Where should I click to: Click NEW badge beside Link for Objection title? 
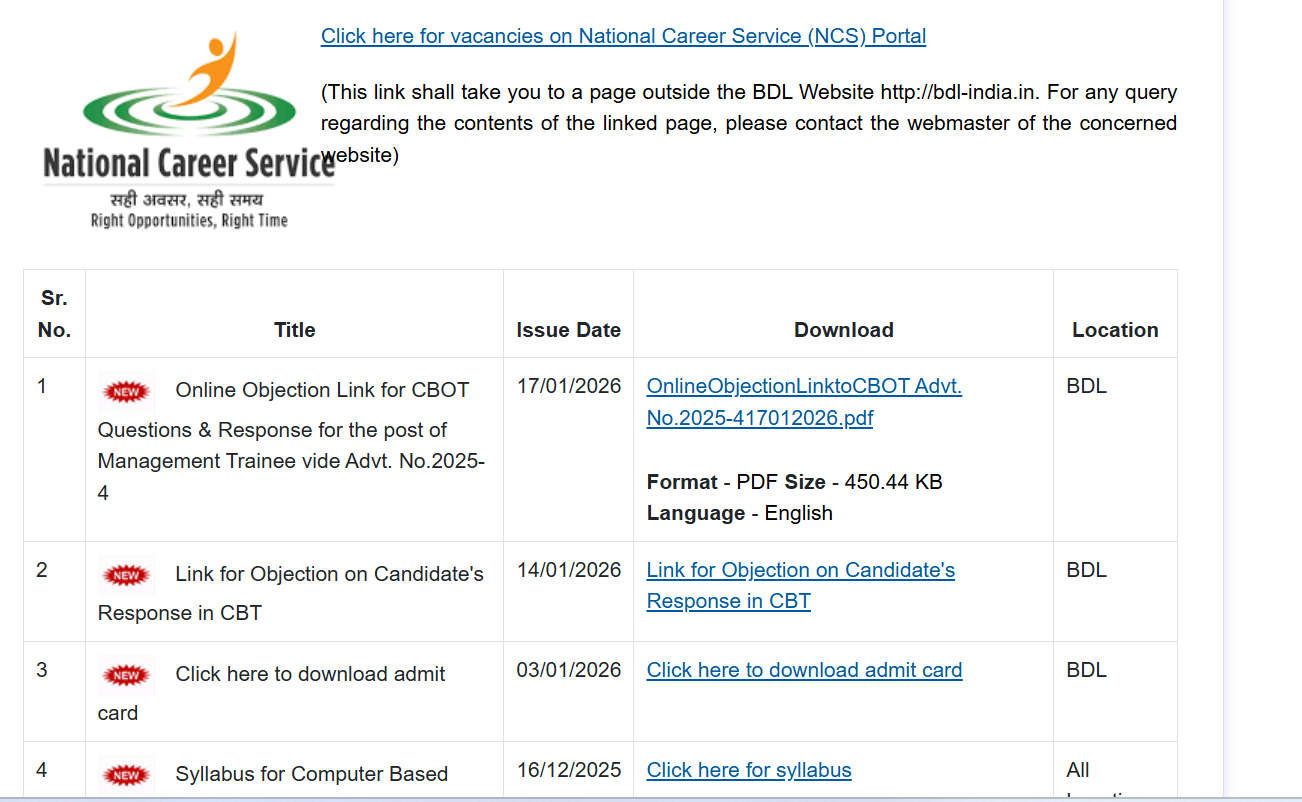tap(126, 575)
